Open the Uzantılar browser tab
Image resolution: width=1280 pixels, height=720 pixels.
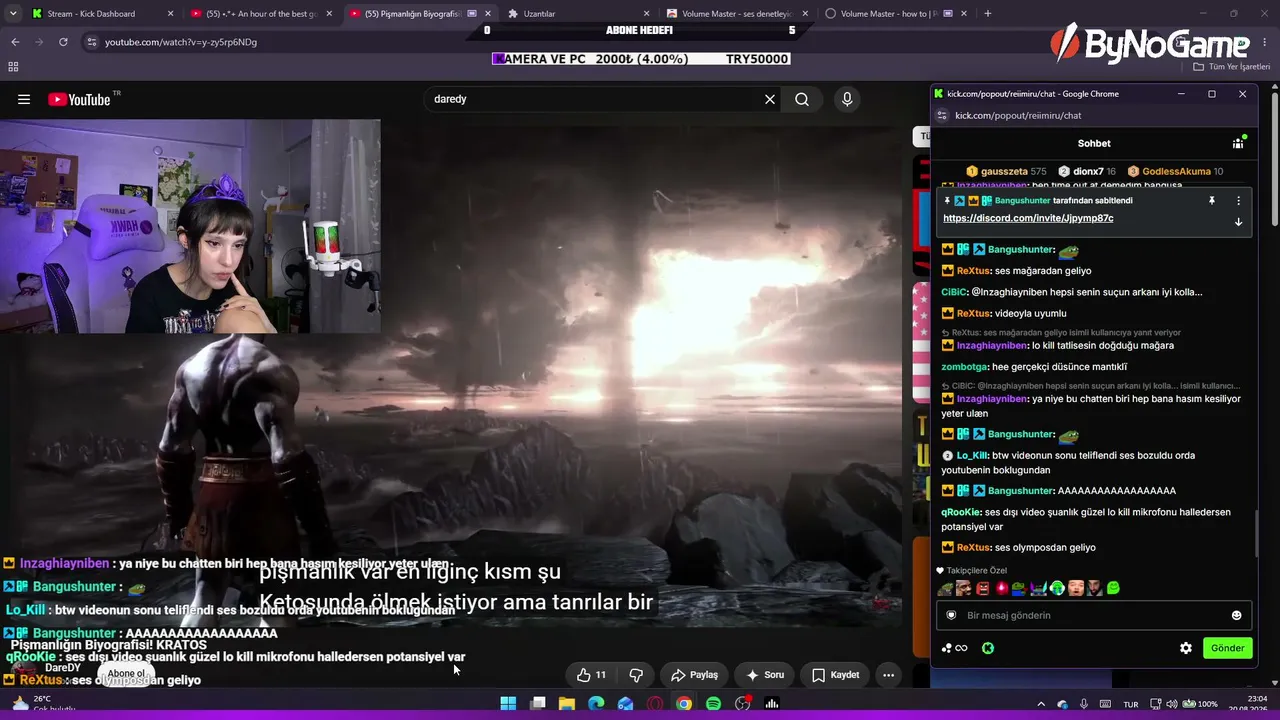[578, 14]
